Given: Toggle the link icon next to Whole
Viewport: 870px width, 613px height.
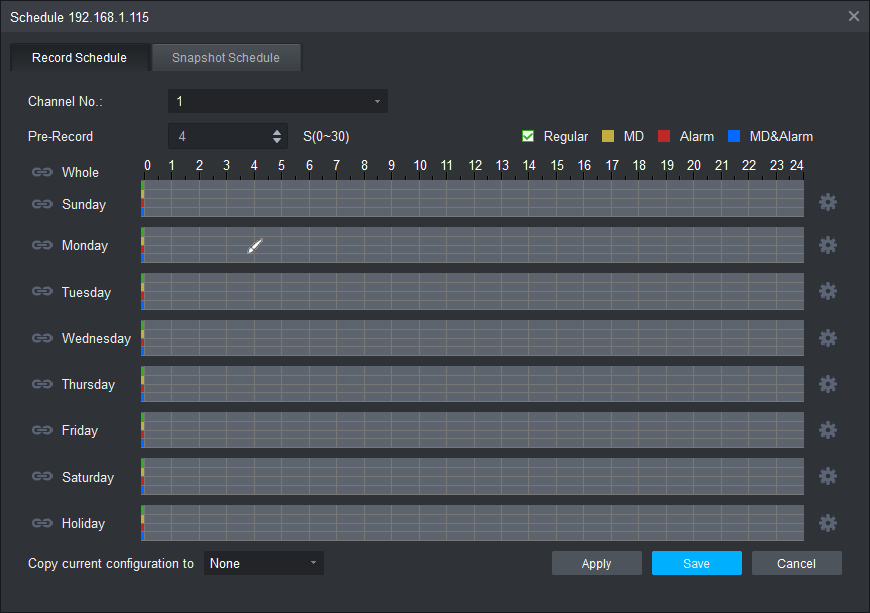Looking at the screenshot, I should [x=42, y=172].
